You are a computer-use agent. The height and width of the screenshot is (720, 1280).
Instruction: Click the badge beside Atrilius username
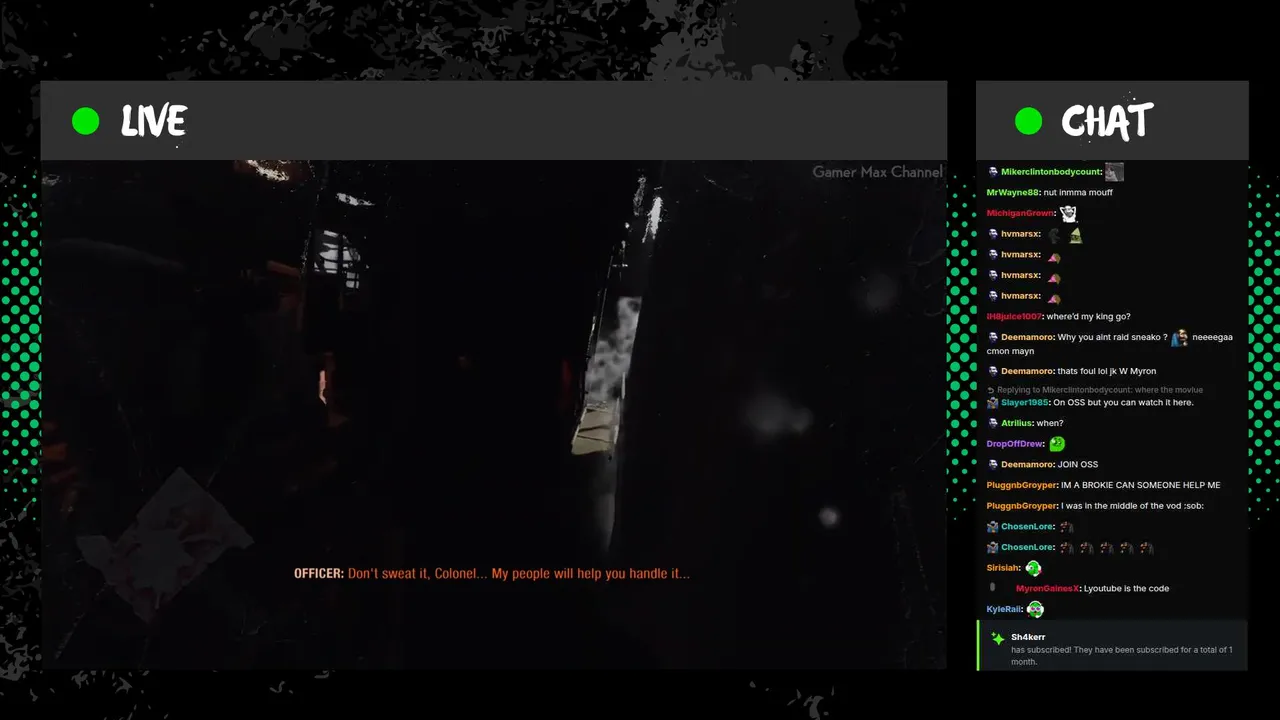tap(993, 423)
